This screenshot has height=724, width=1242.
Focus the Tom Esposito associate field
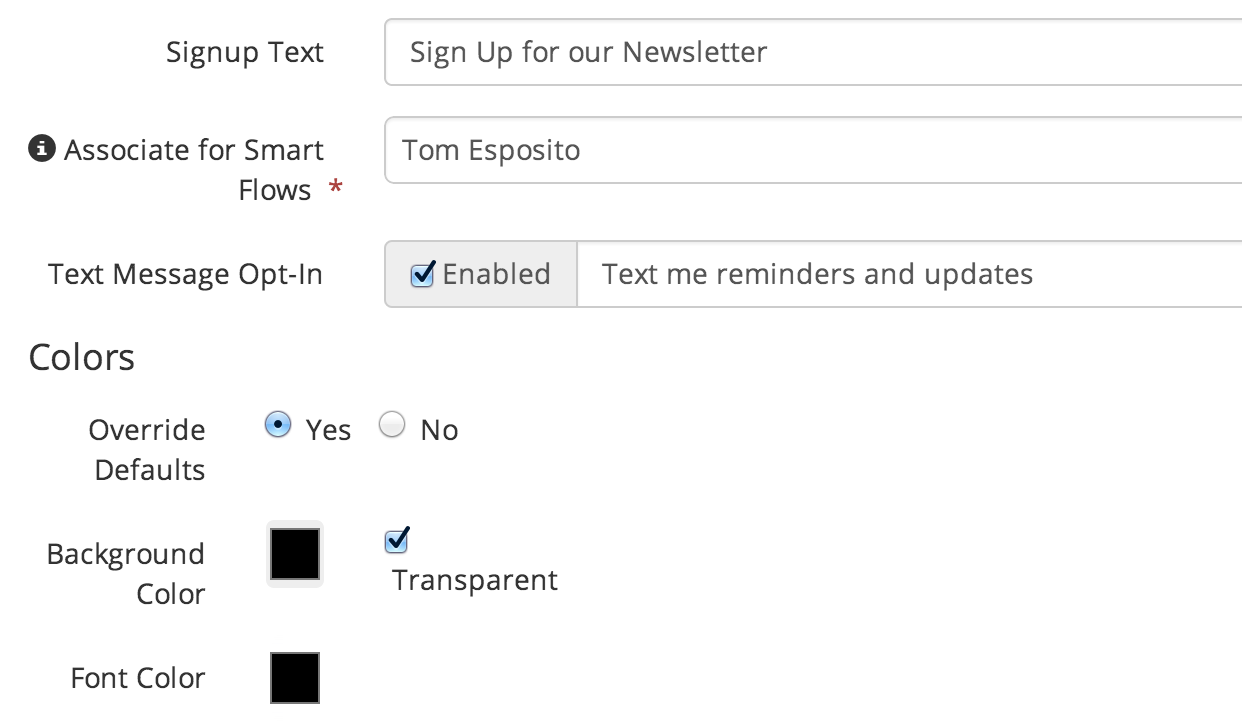click(x=813, y=150)
